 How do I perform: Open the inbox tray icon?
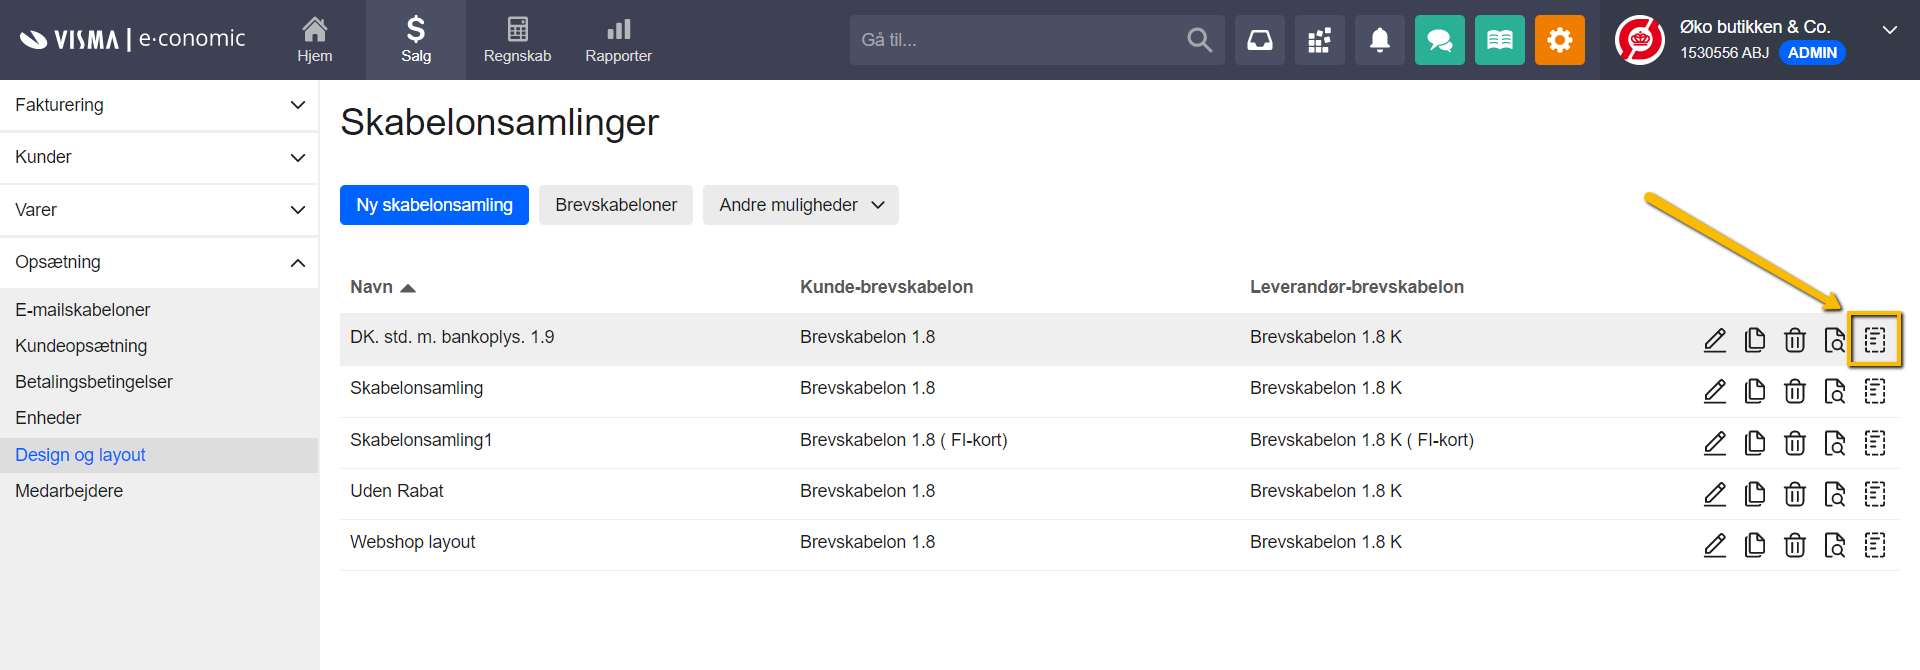click(x=1259, y=40)
